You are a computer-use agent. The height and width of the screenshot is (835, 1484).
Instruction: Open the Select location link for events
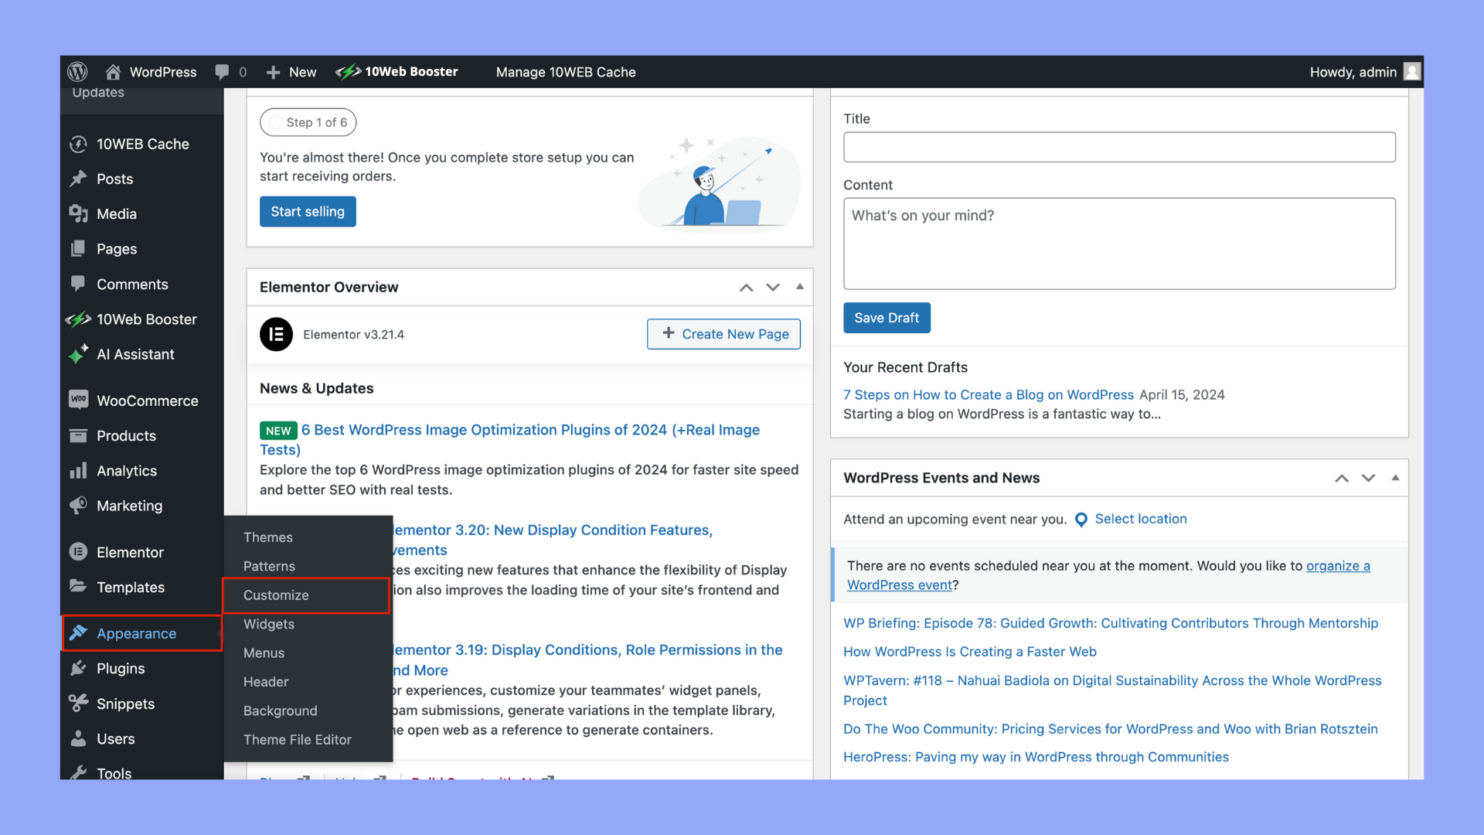pyautogui.click(x=1140, y=518)
